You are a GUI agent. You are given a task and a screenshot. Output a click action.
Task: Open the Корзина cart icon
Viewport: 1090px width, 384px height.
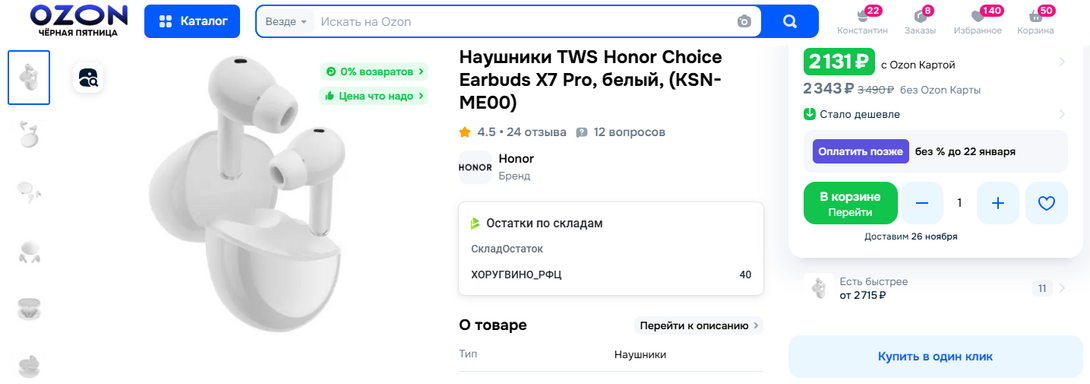pos(1035,20)
